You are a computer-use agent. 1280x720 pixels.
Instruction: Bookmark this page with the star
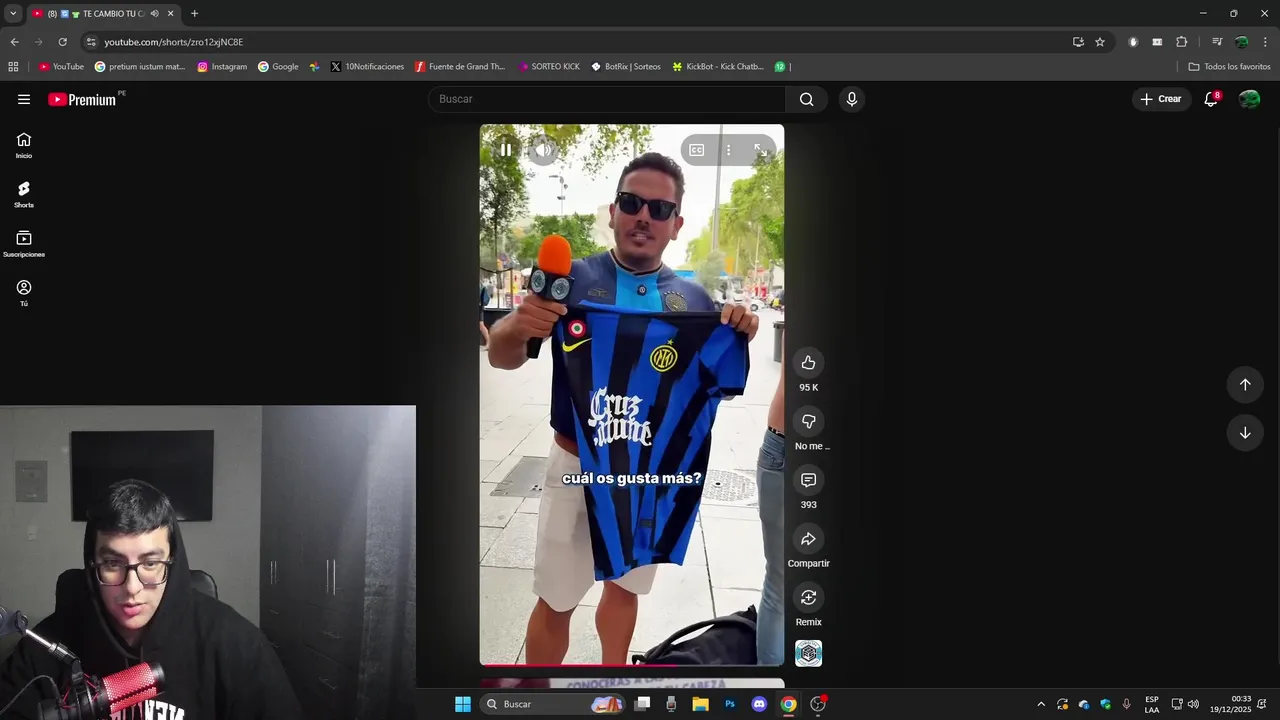click(x=1100, y=42)
